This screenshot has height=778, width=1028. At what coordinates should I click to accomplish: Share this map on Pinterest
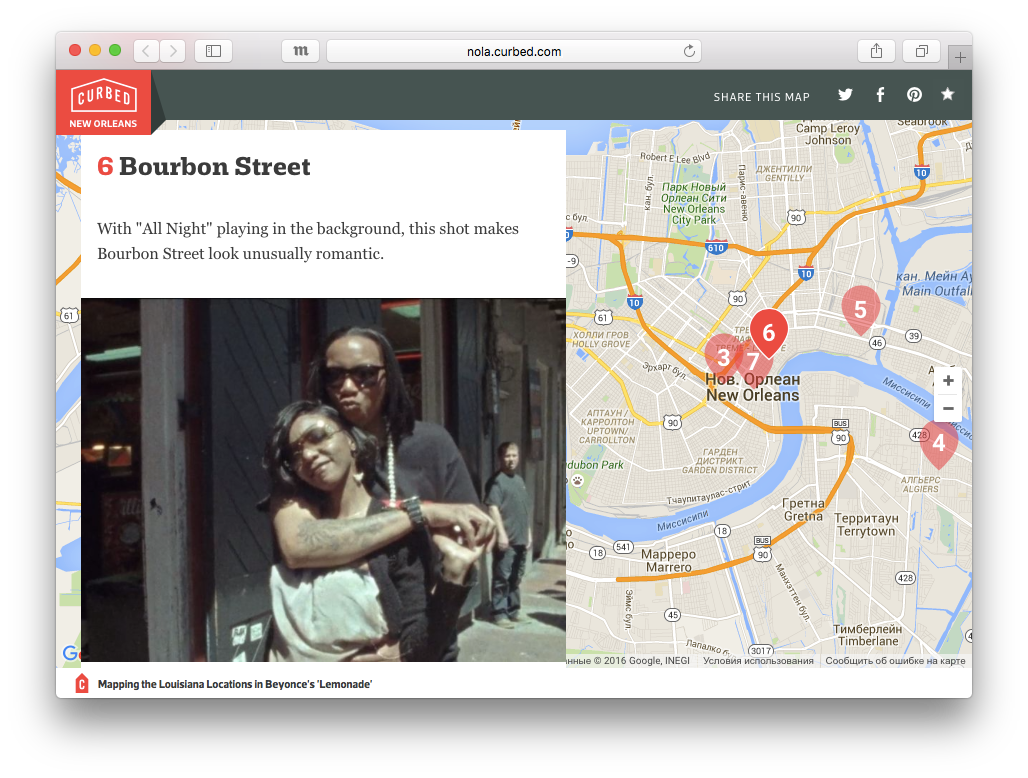pos(914,95)
